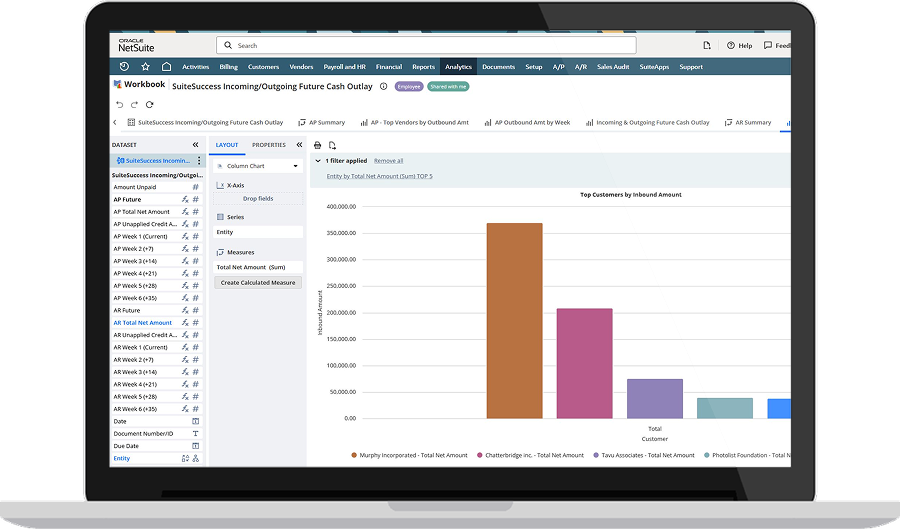
Task: Collapse the Dataset panel
Action: pyautogui.click(x=195, y=145)
